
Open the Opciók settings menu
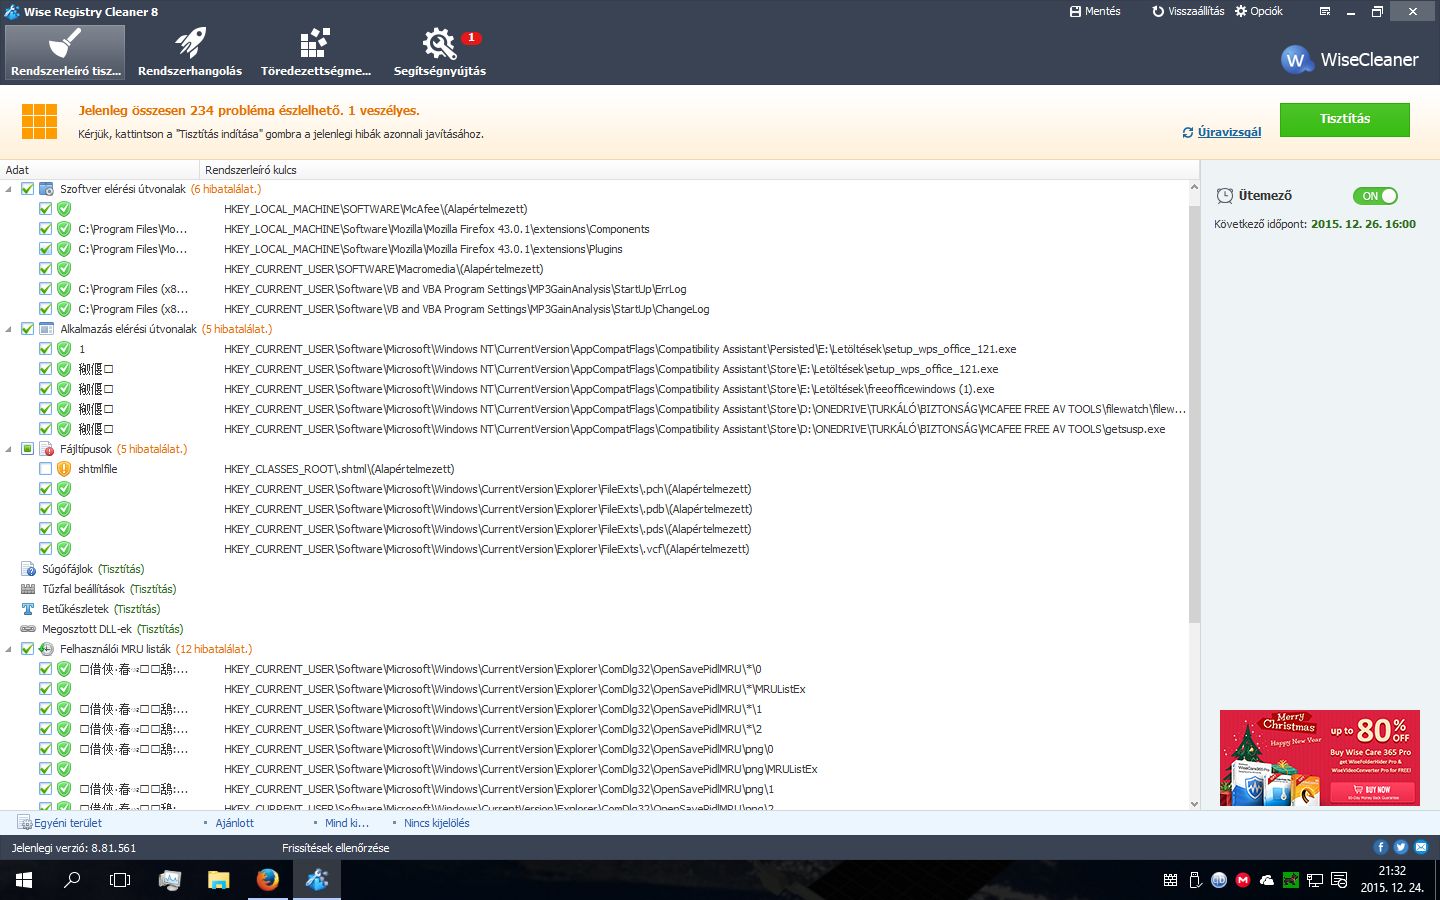[1259, 11]
